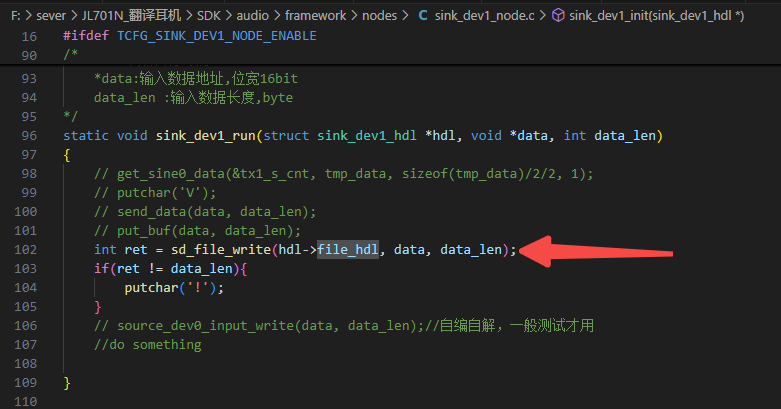Screen dimensions: 781x409
Task: Click the closing brace on line 109
Action: 67,383
